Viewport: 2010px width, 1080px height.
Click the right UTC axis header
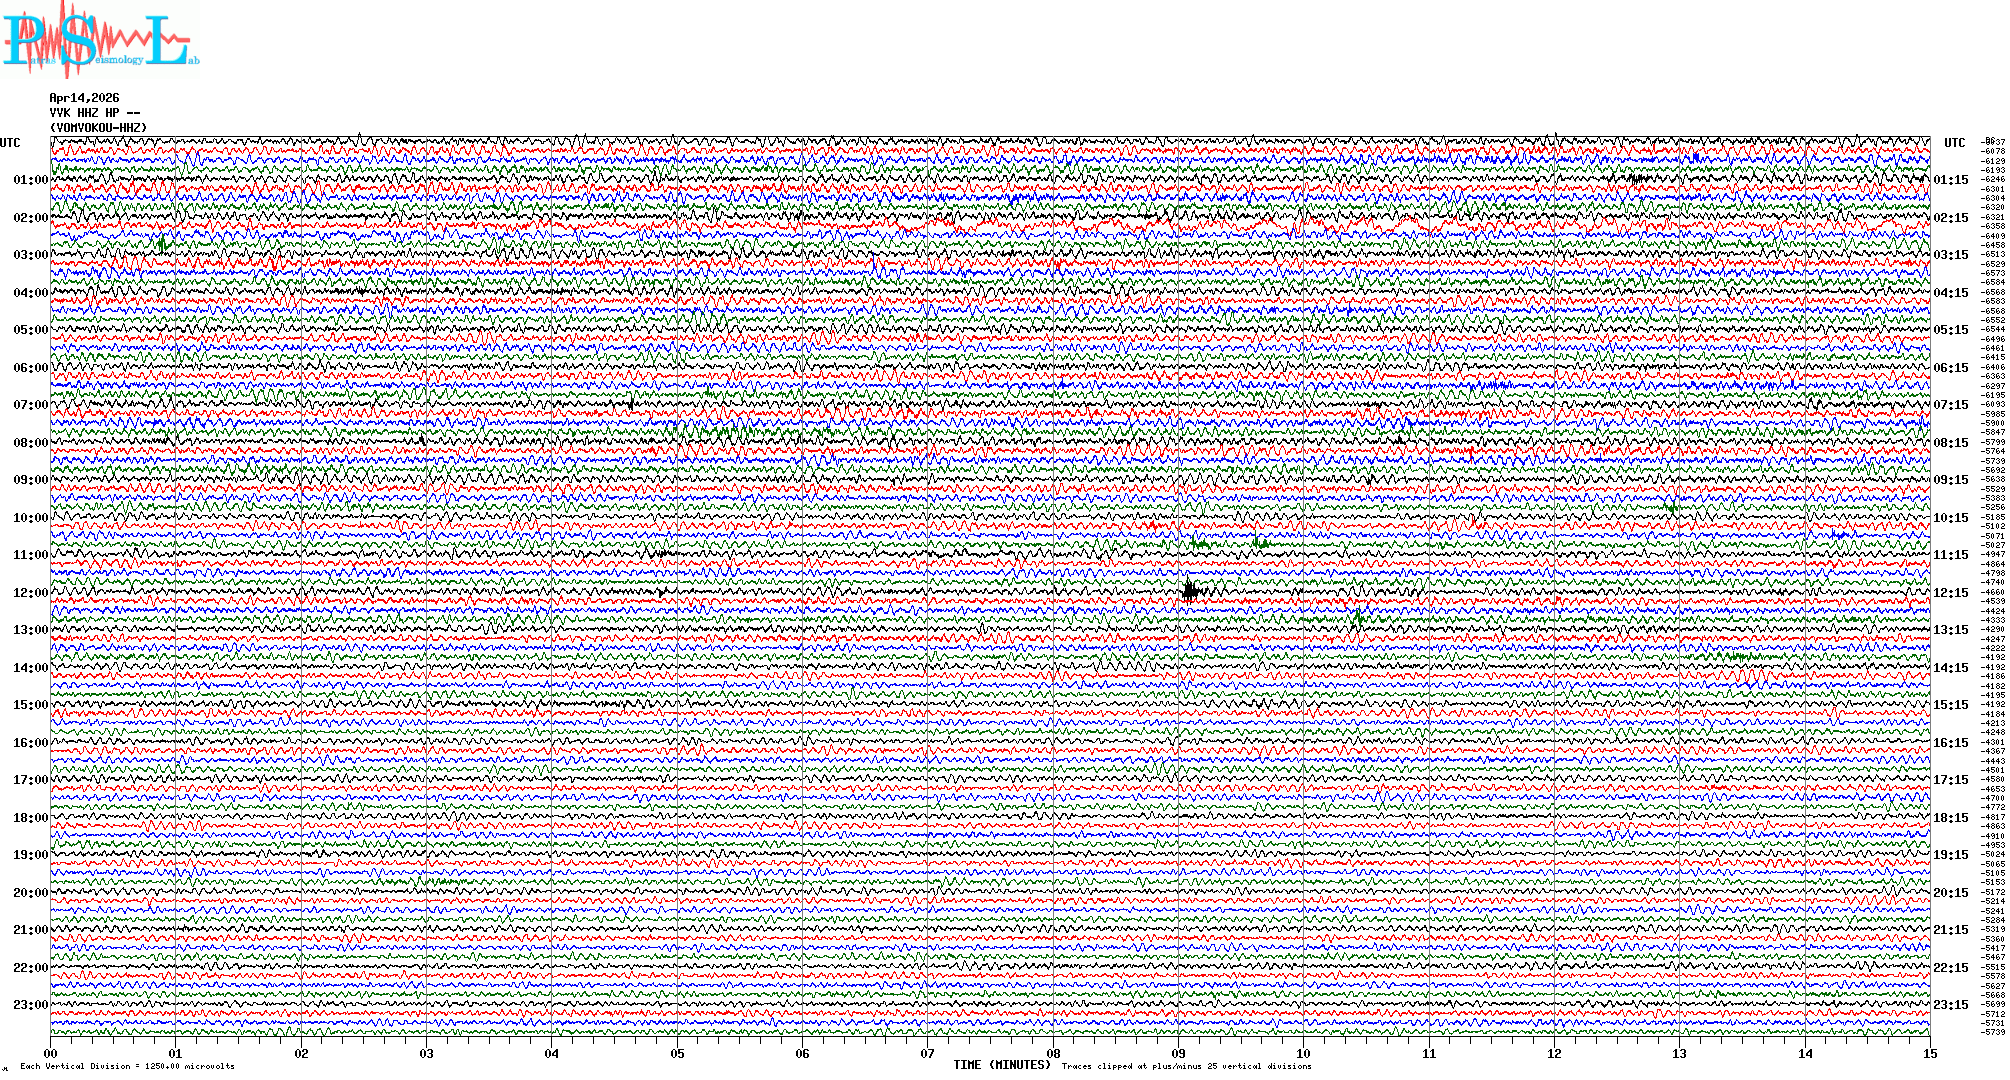tap(1954, 143)
